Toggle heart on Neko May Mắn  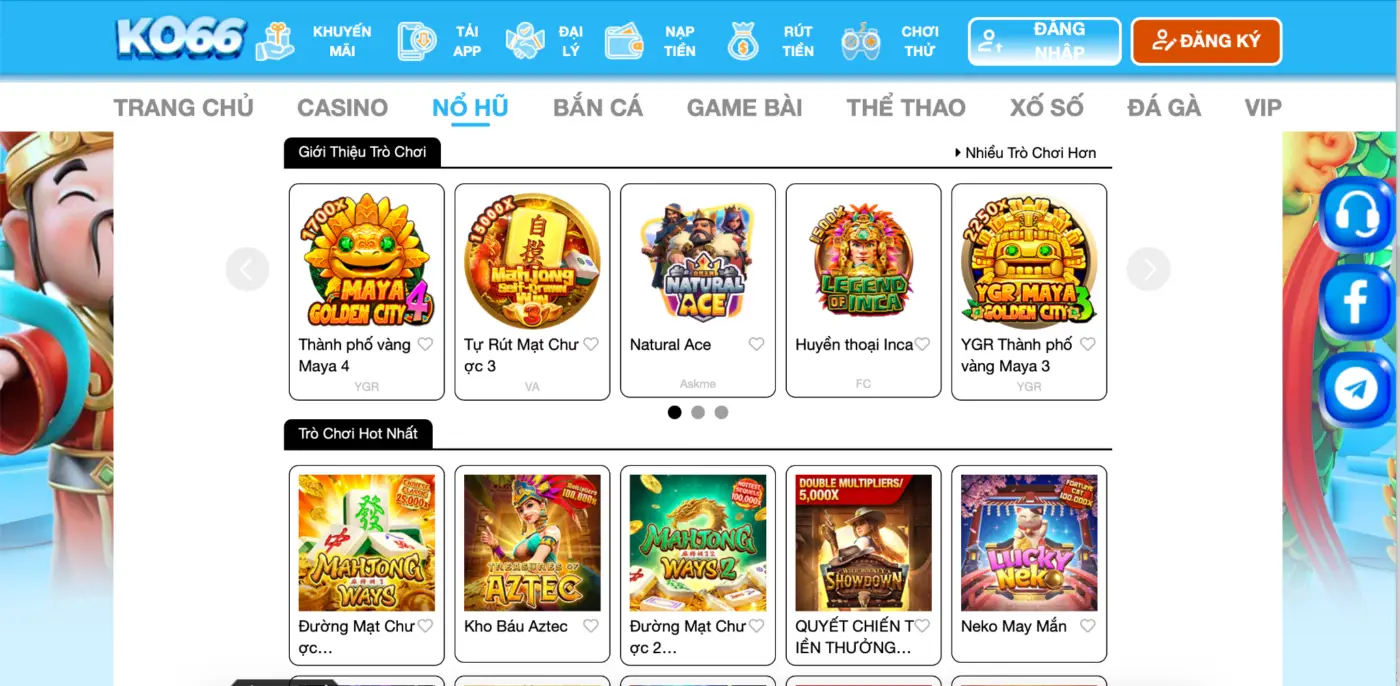tap(1087, 626)
